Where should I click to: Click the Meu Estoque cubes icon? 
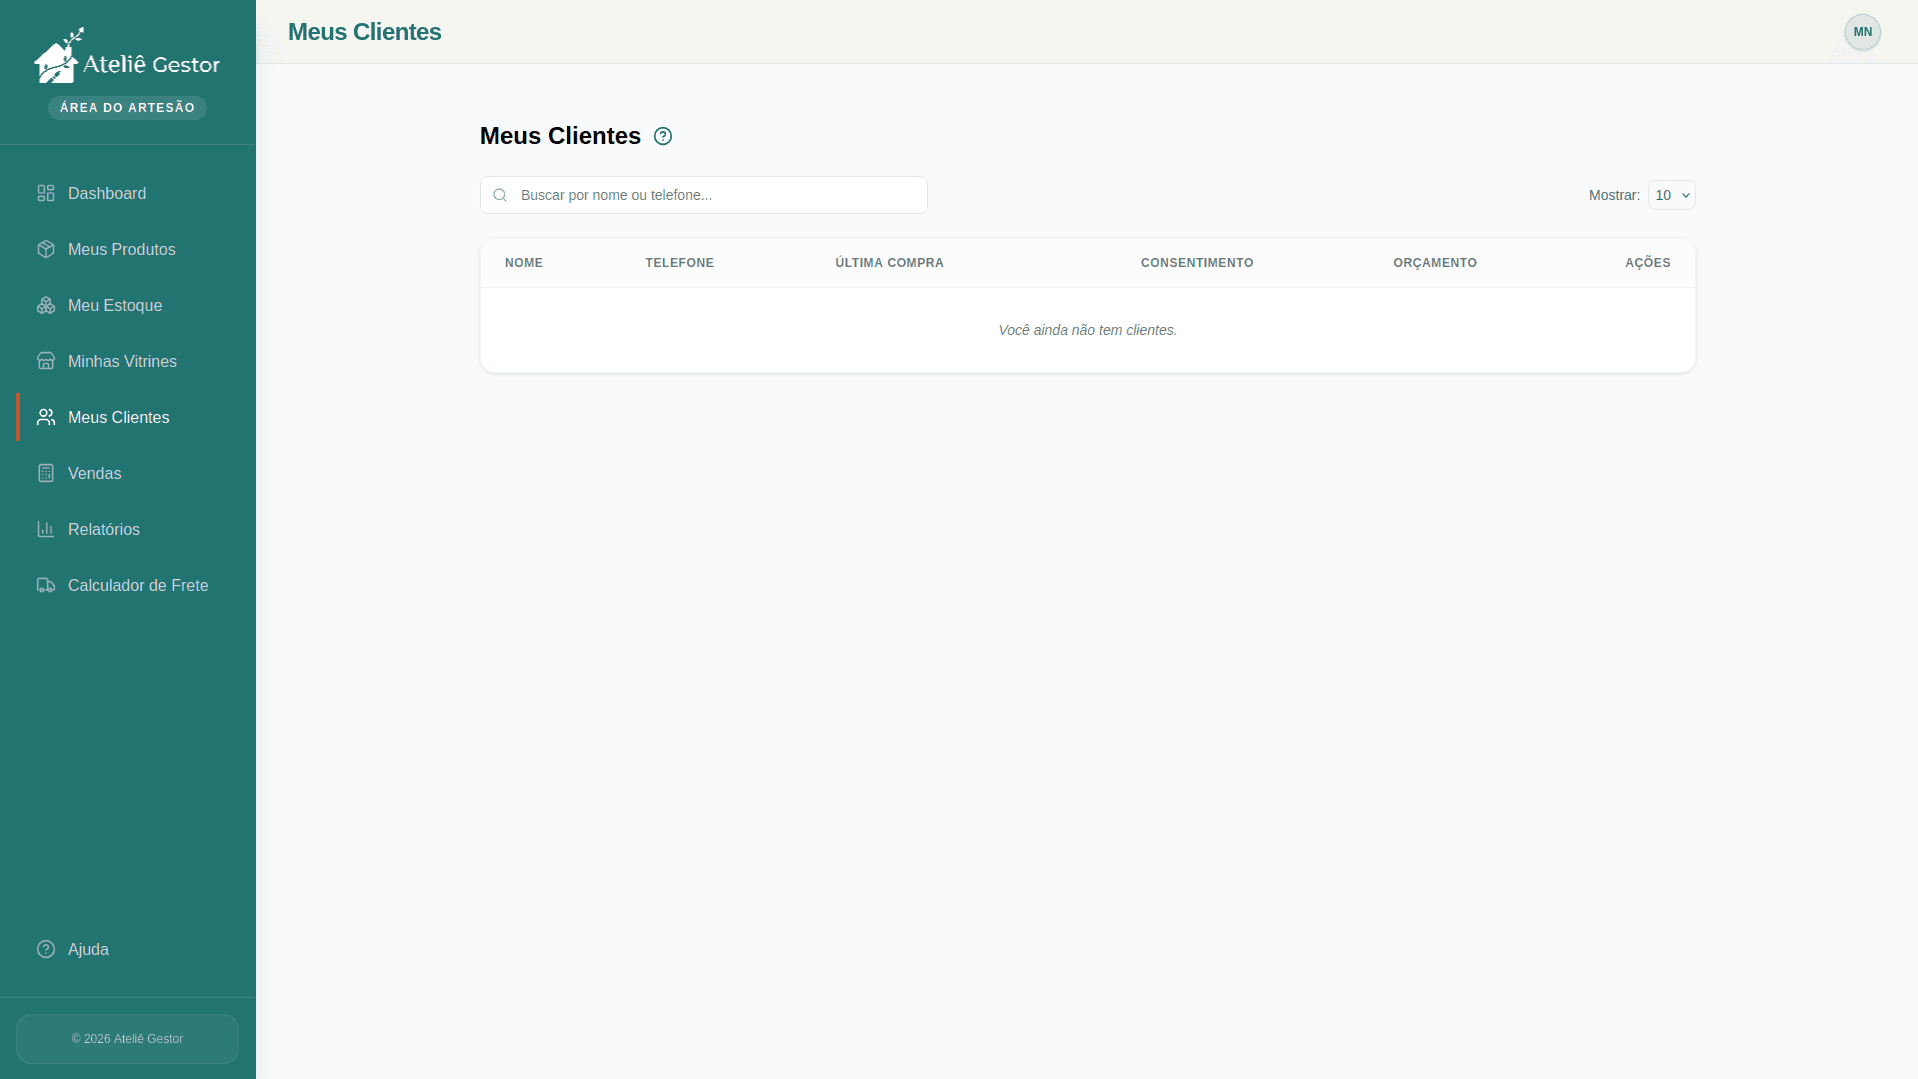[x=46, y=305]
